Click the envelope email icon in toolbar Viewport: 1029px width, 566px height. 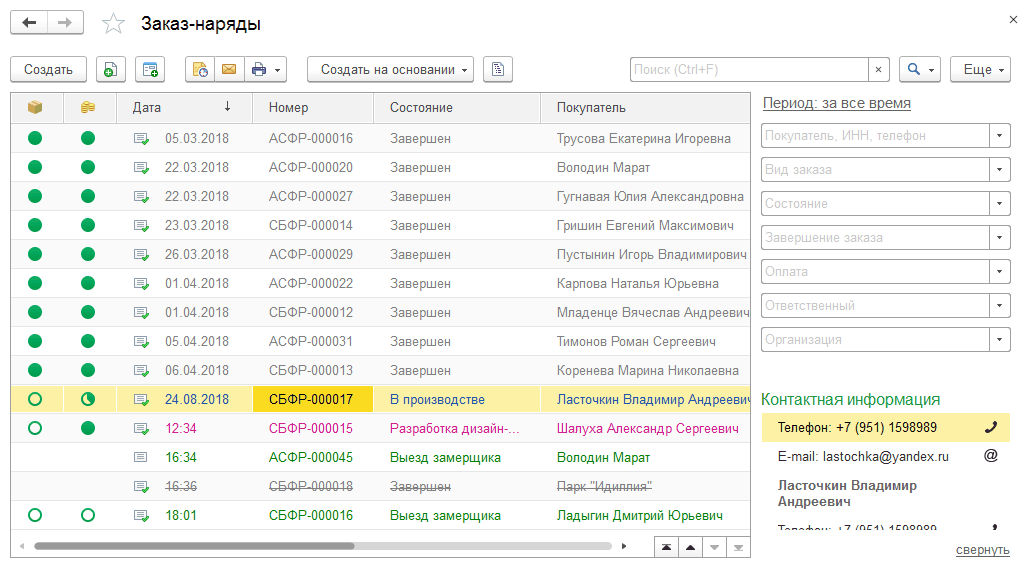pos(228,69)
